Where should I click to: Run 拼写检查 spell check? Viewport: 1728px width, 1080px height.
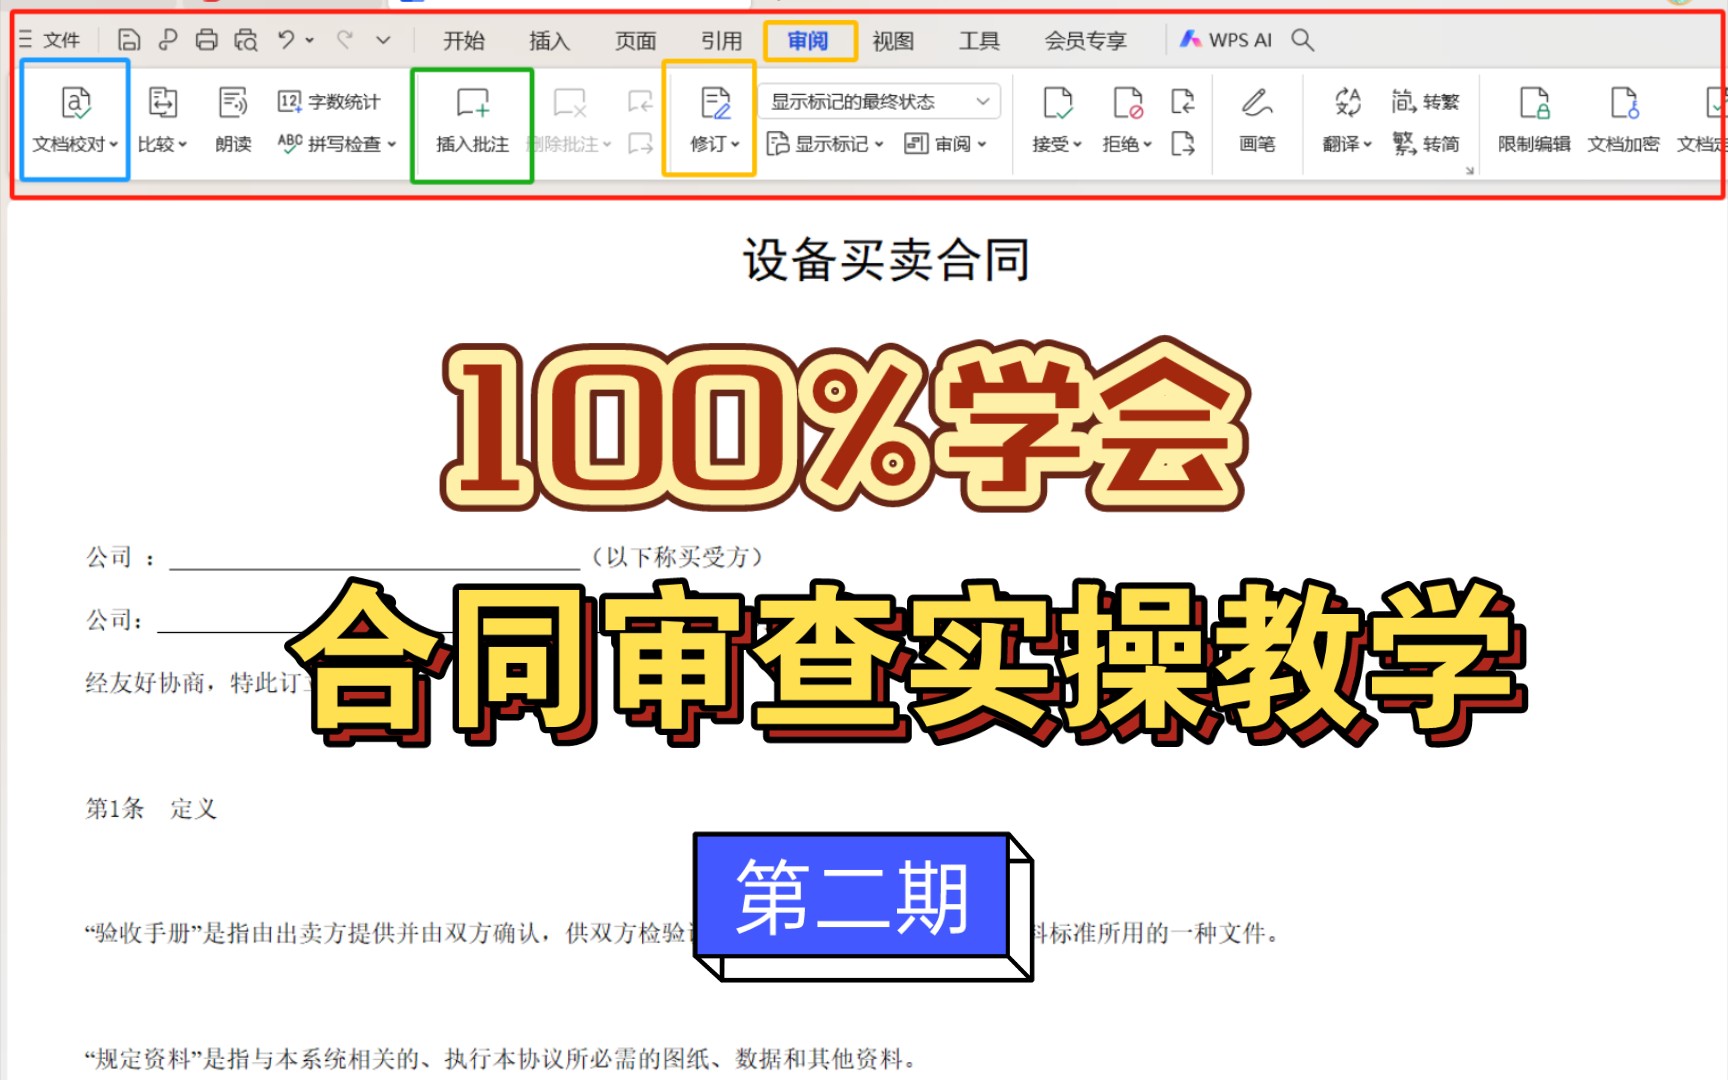pyautogui.click(x=329, y=144)
